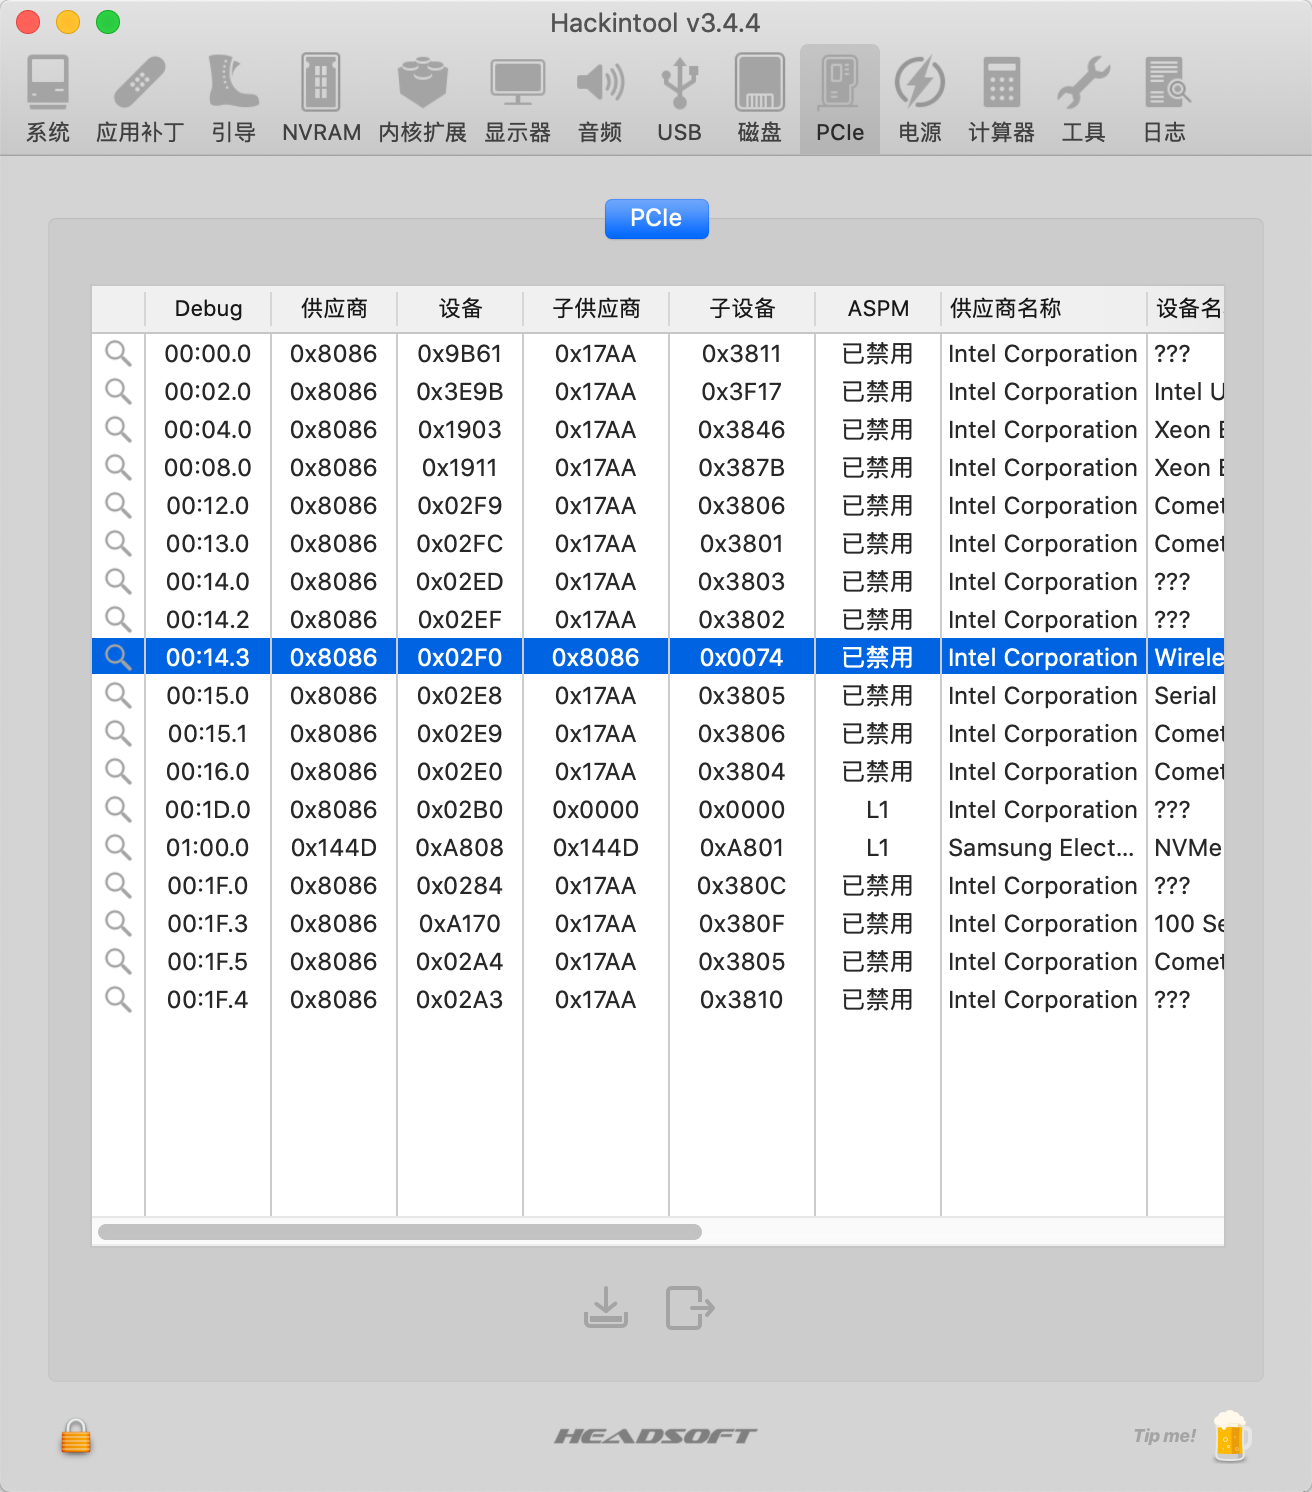Click the export PCIe list icon
Screen dimensions: 1312x1492
[690, 1307]
